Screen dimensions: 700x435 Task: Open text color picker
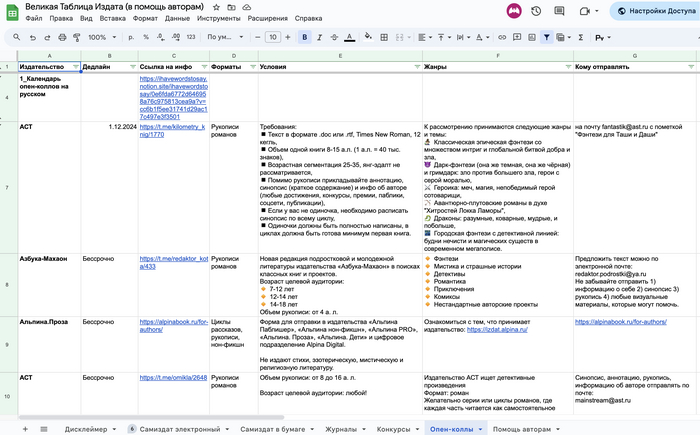click(350, 38)
